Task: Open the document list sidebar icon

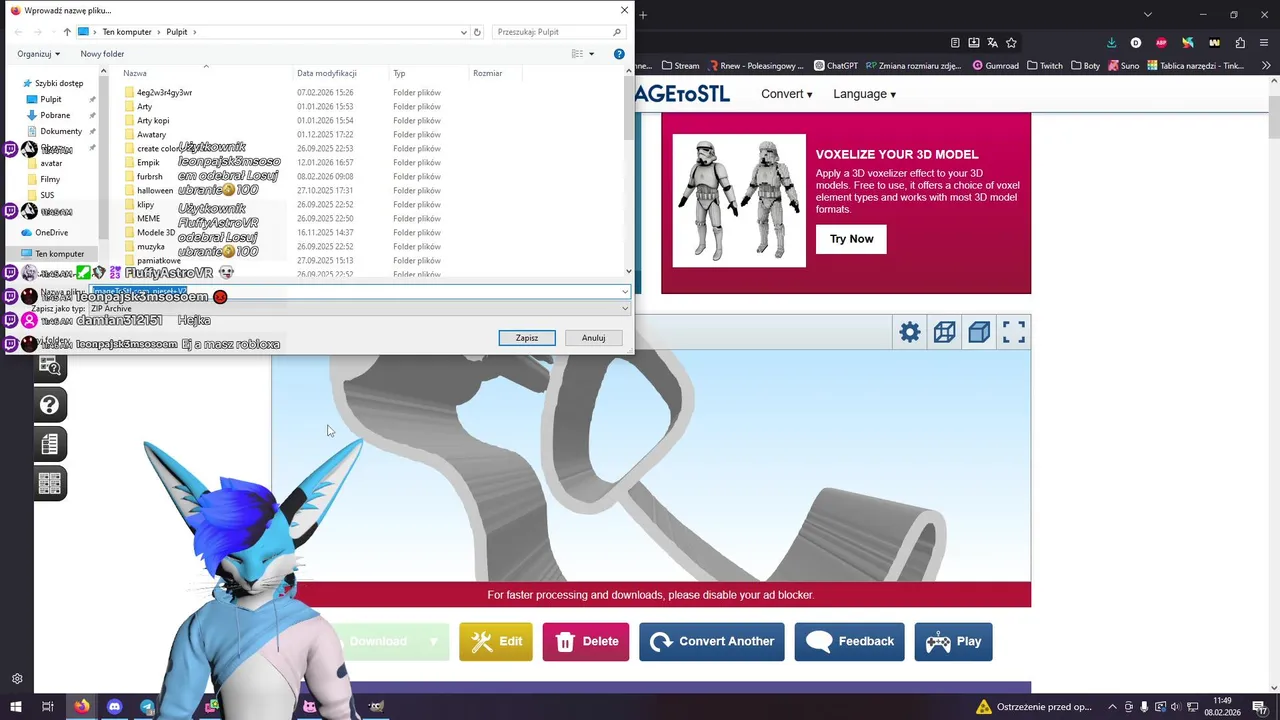Action: [50, 443]
